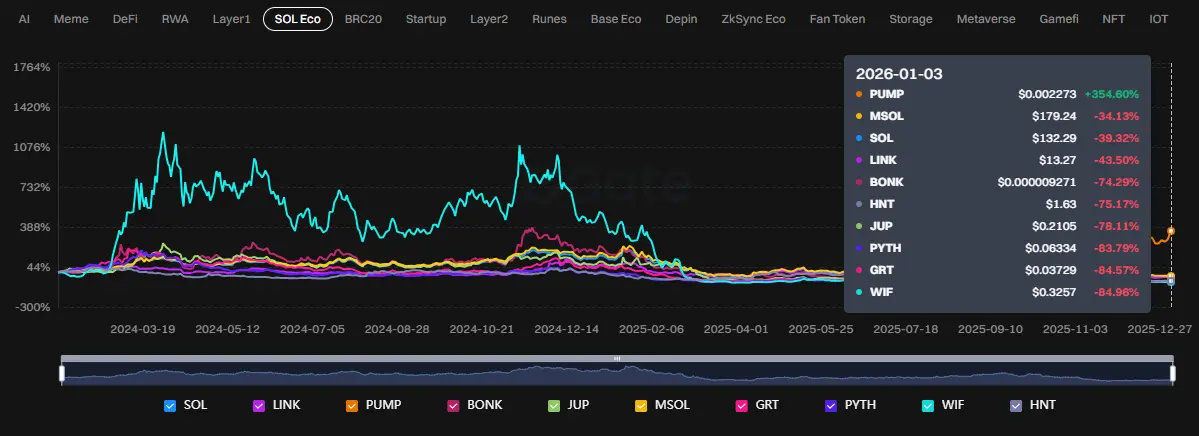Open the Runes tab
Screen dimensions: 1199x436
(549, 19)
